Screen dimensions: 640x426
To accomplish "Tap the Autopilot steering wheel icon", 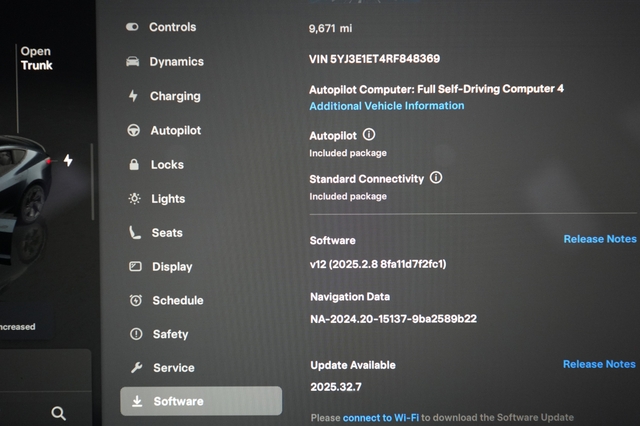I will [133, 131].
